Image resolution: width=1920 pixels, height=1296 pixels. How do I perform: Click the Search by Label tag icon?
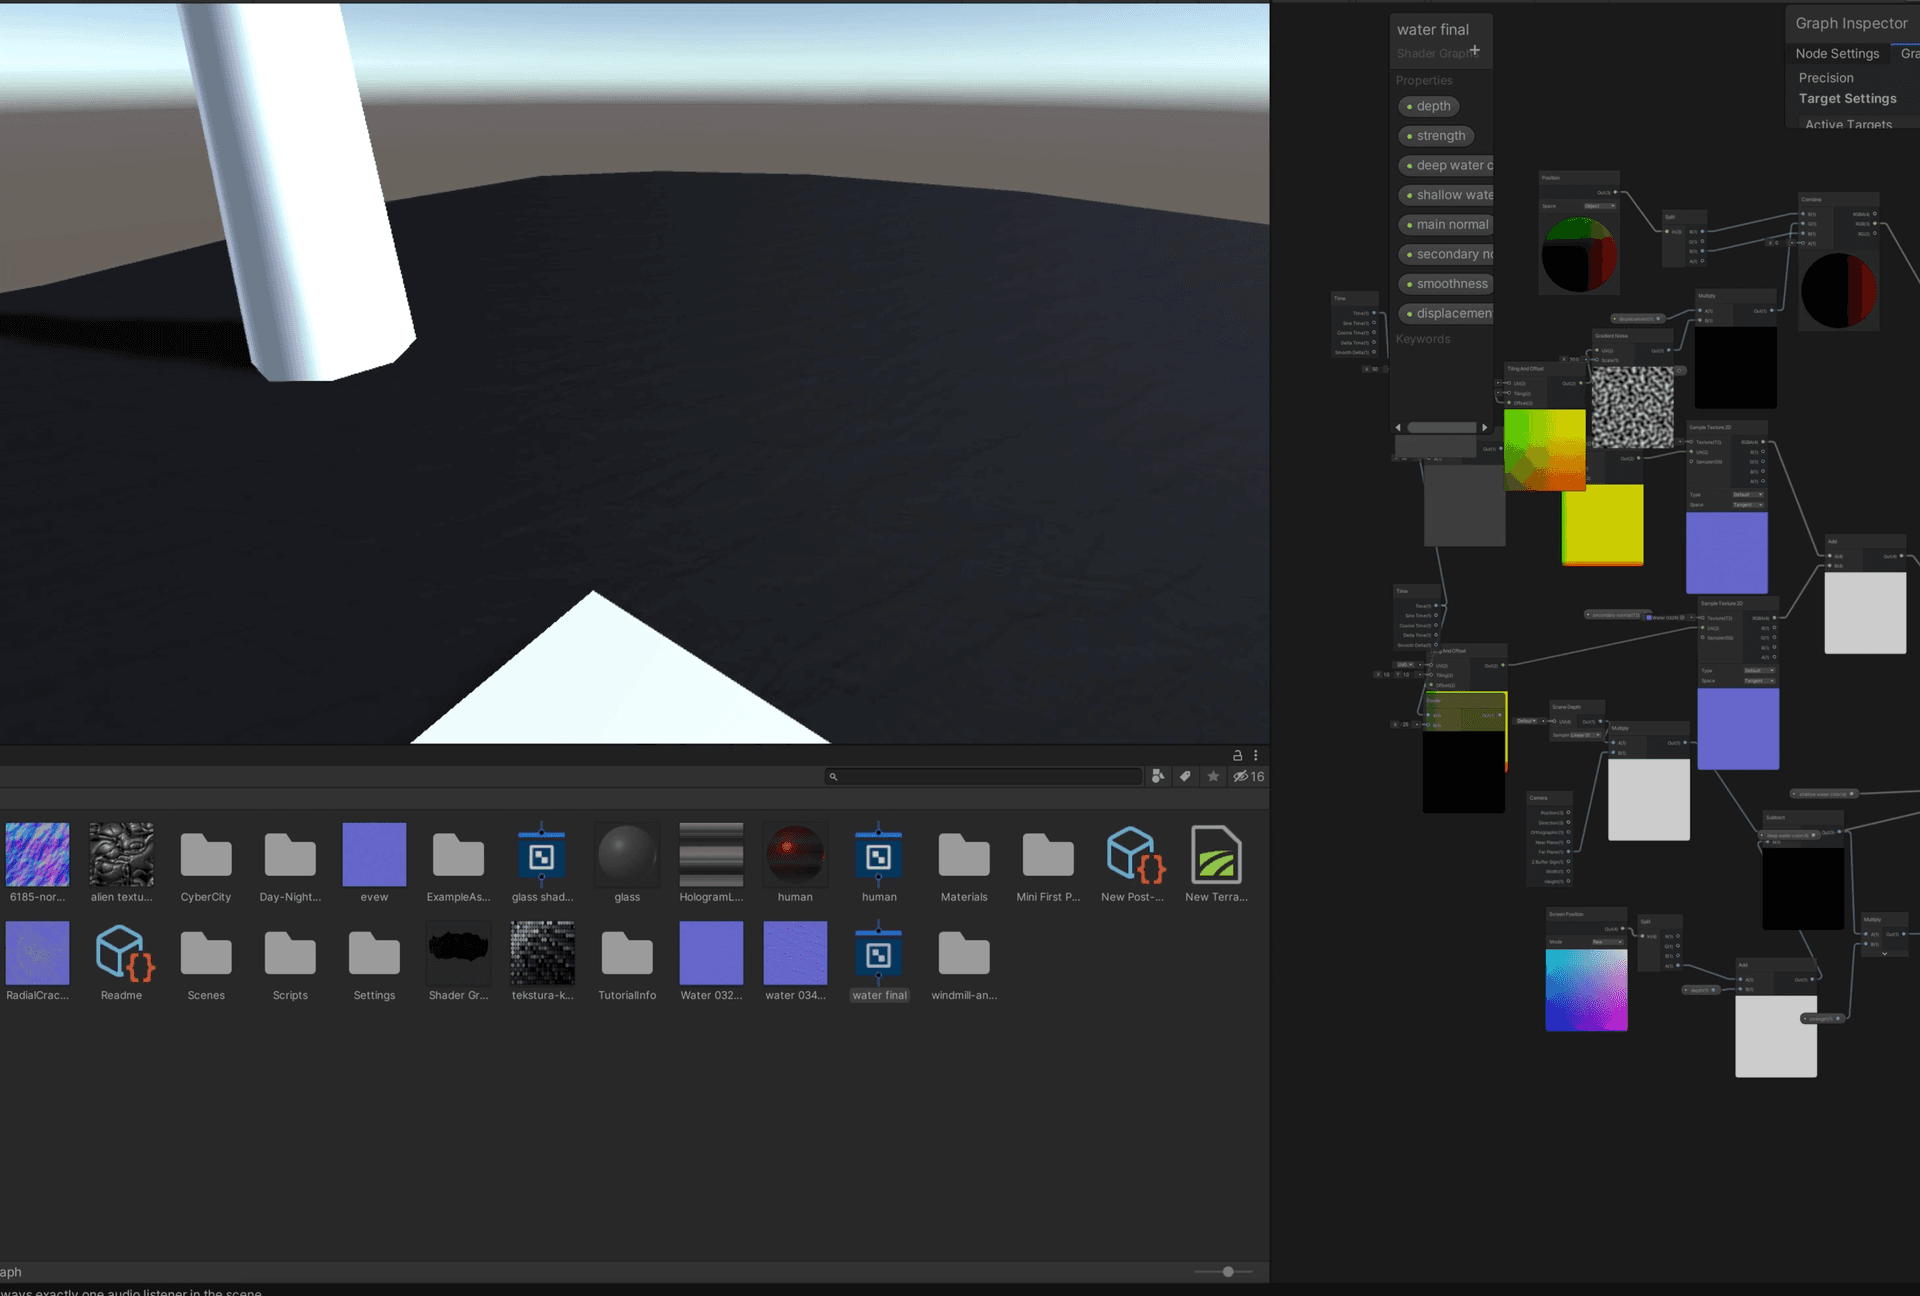click(1185, 776)
